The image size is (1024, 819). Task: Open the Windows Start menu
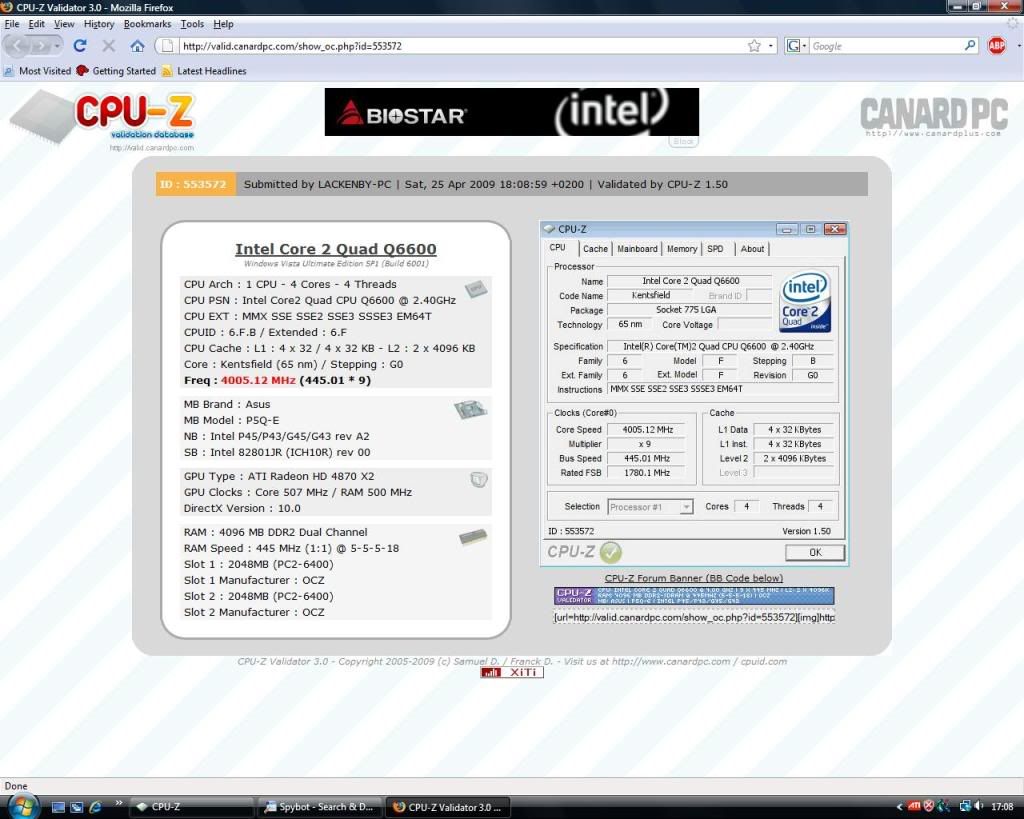coord(22,805)
